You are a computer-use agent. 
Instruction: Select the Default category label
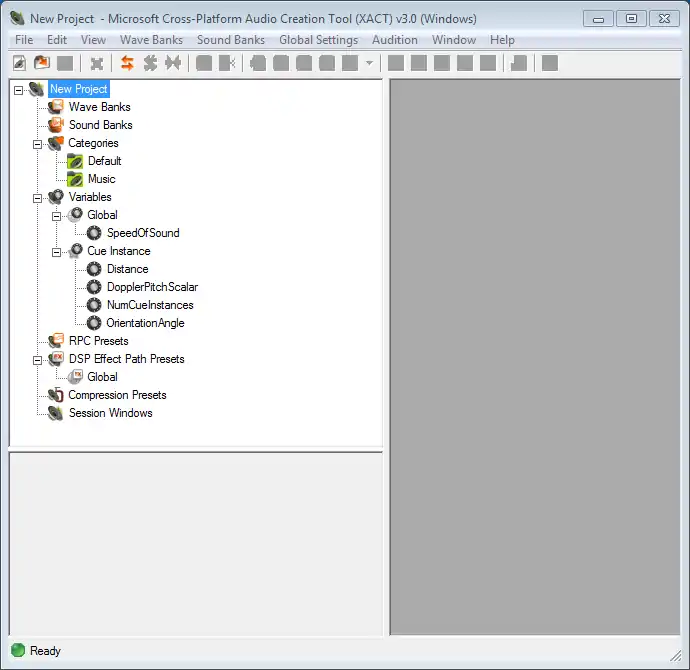point(104,161)
